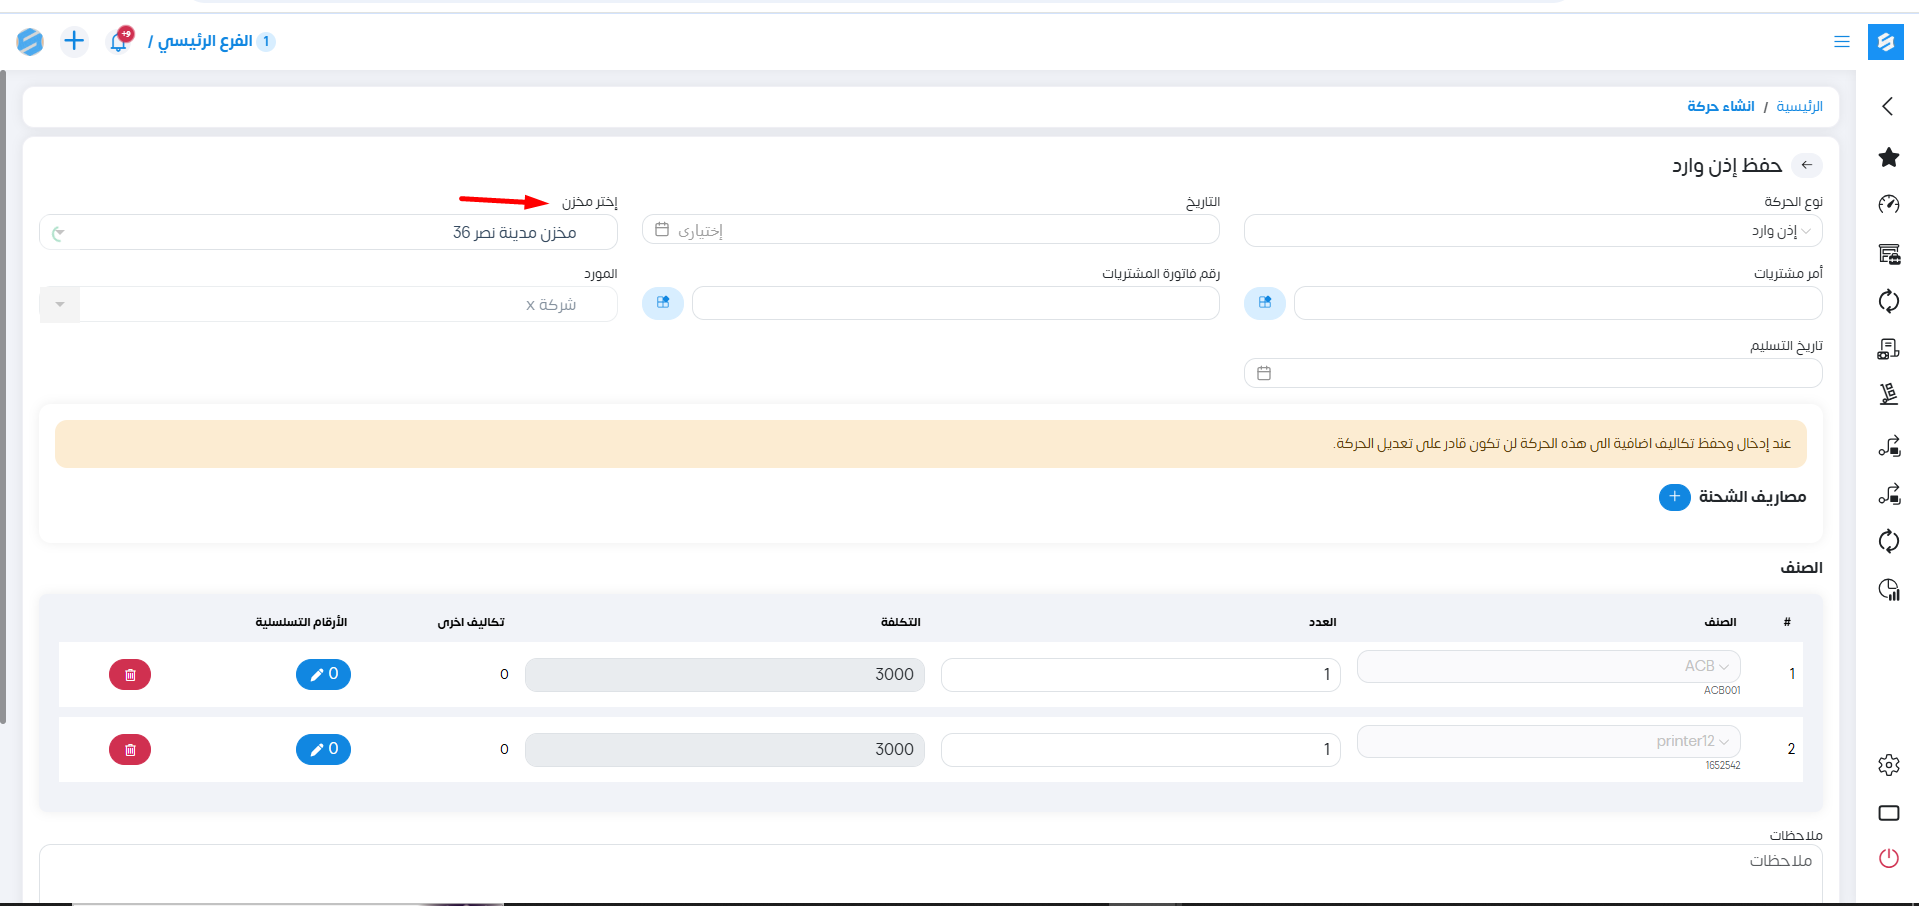This screenshot has height=906, width=1919.
Task: Toggle the hamburger menu in header
Action: 1841,42
